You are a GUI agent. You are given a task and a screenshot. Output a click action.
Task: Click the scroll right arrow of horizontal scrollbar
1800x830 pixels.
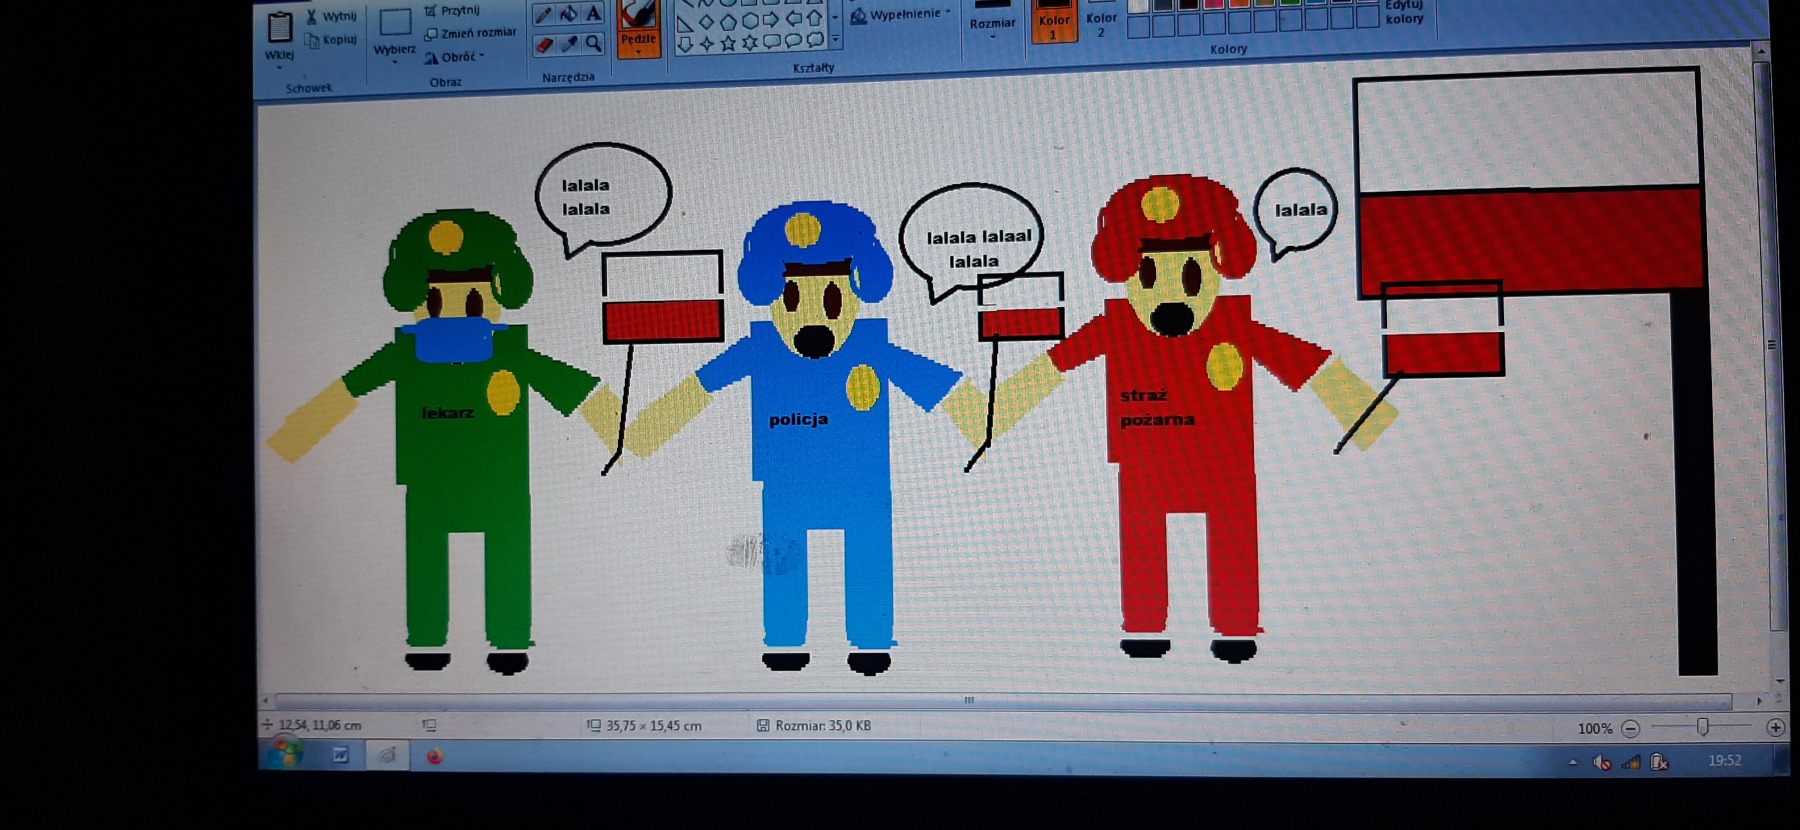[1759, 701]
